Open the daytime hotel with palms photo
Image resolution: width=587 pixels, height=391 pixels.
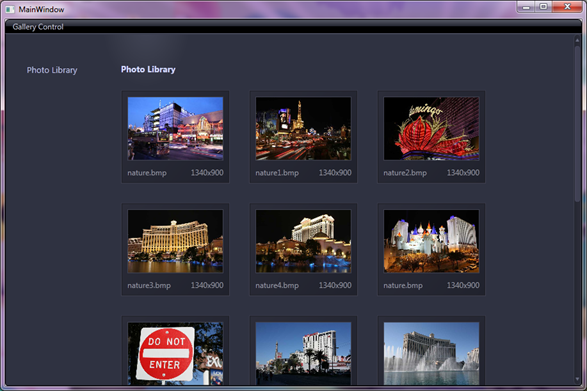(x=303, y=354)
